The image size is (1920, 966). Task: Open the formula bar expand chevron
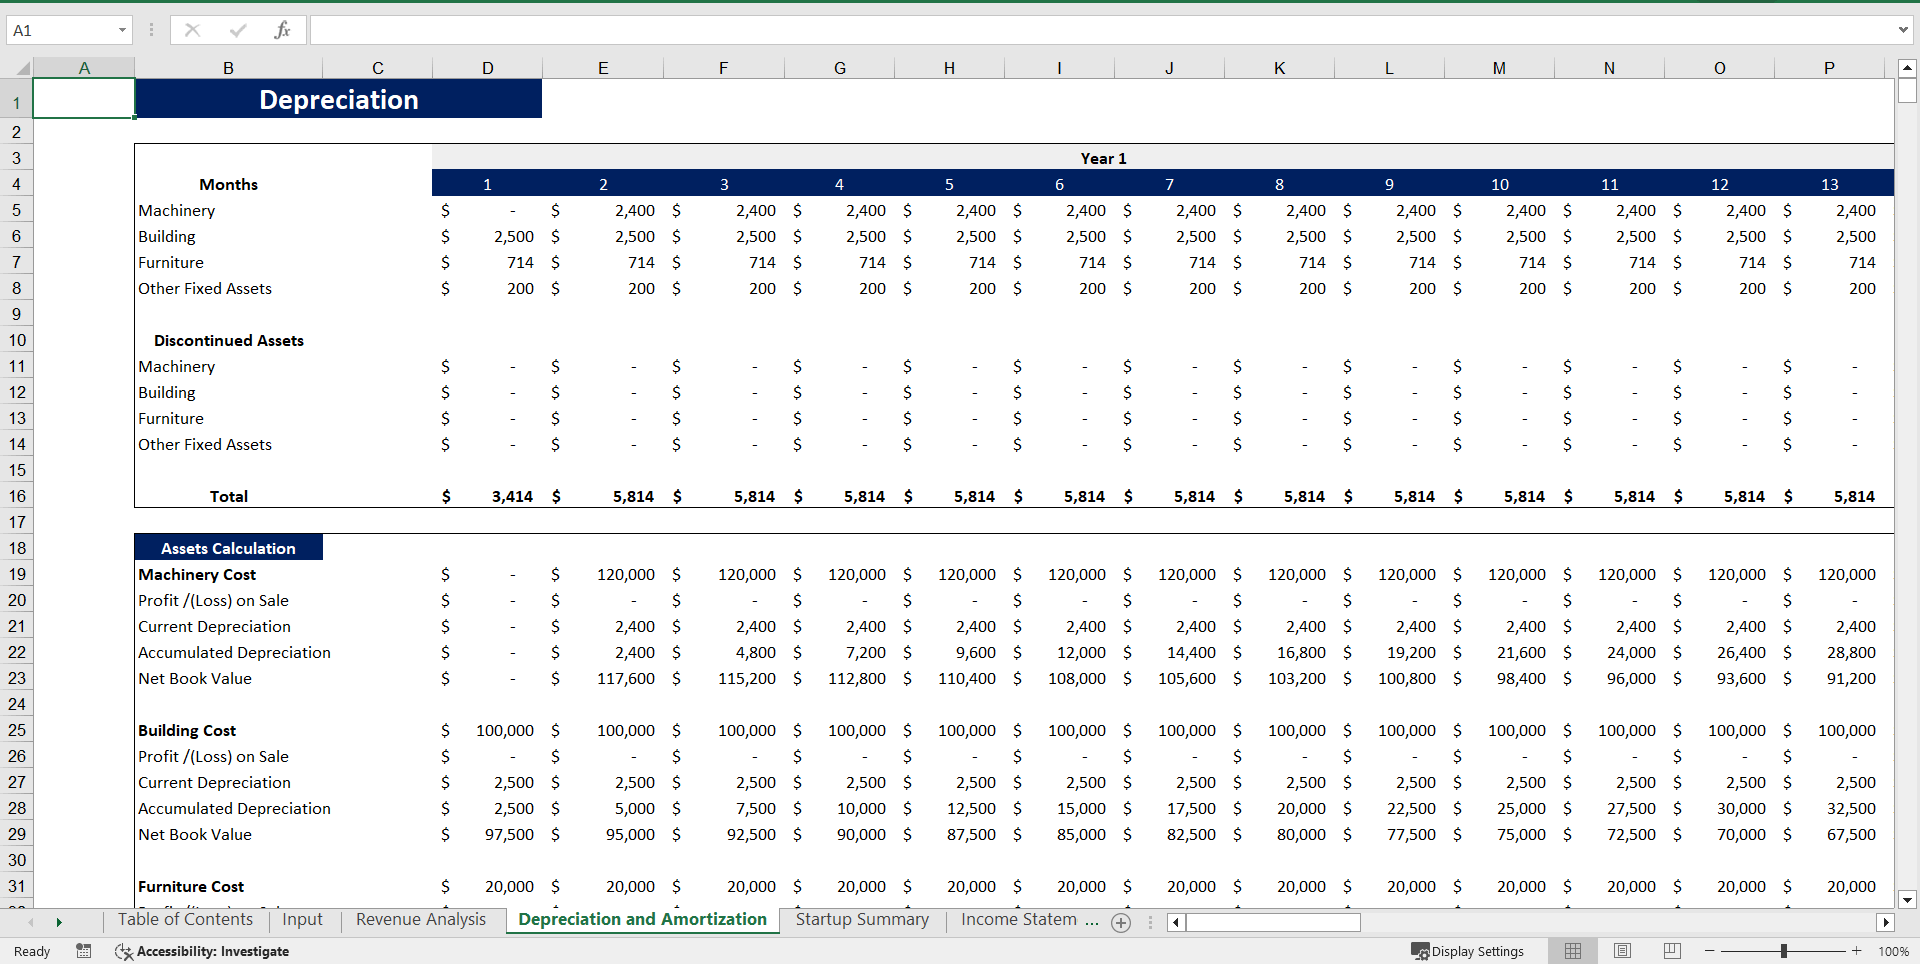coord(1902,30)
